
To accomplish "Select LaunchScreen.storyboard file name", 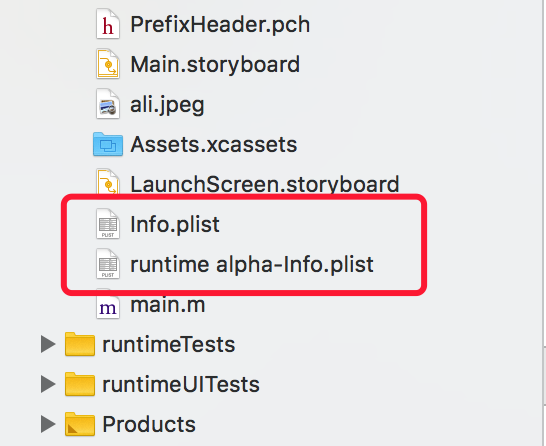I will [265, 184].
